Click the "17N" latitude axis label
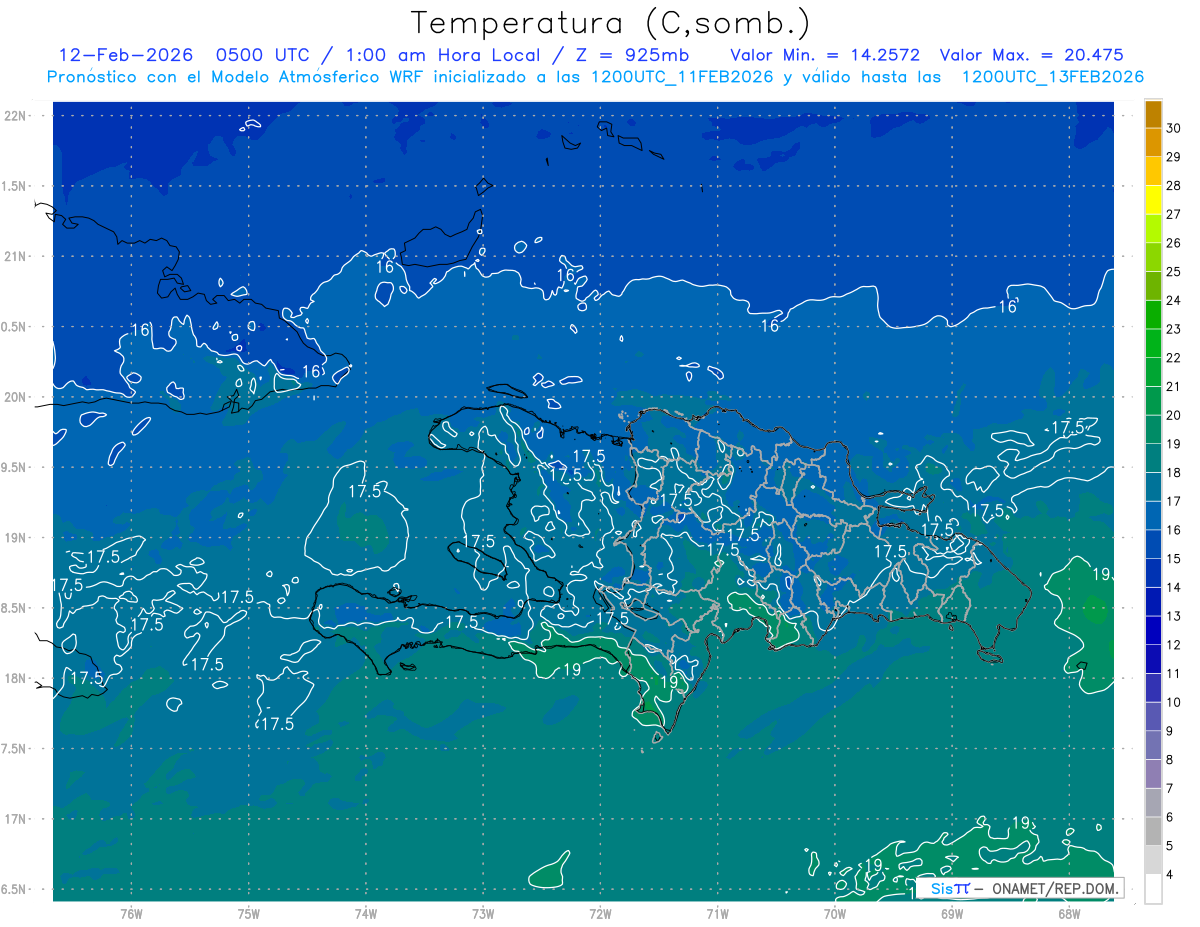Screen dimensions: 1200x927 15,819
